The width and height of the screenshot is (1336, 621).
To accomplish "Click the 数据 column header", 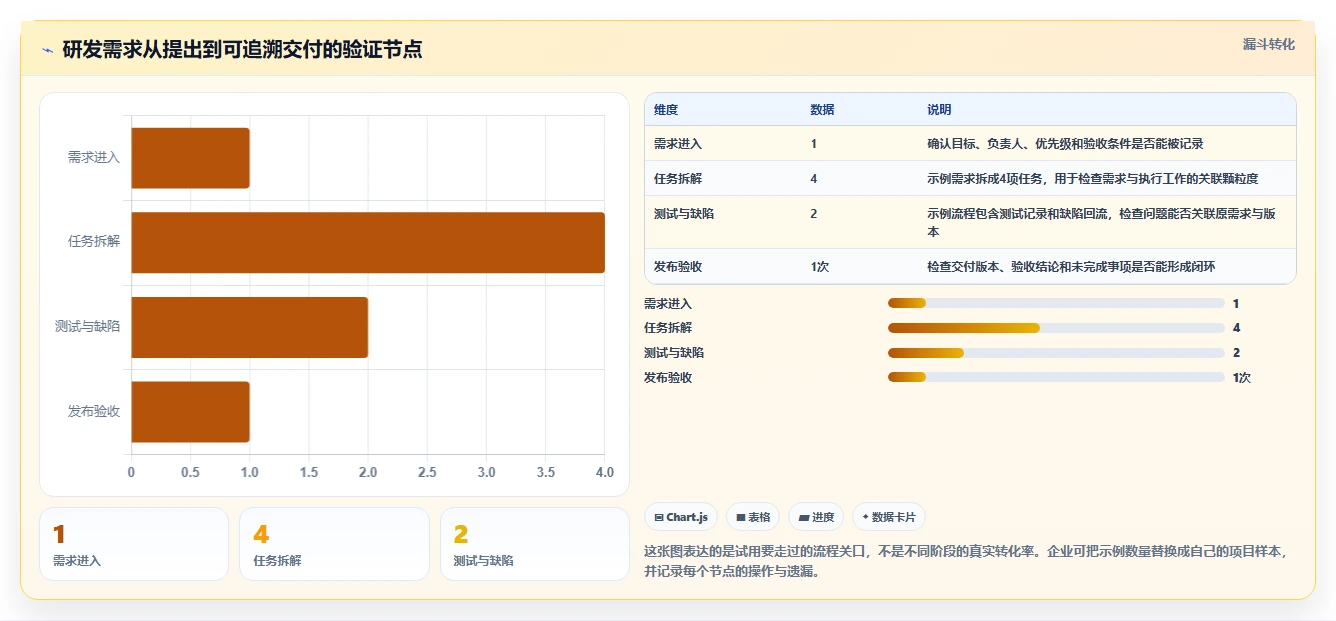I will point(822,110).
